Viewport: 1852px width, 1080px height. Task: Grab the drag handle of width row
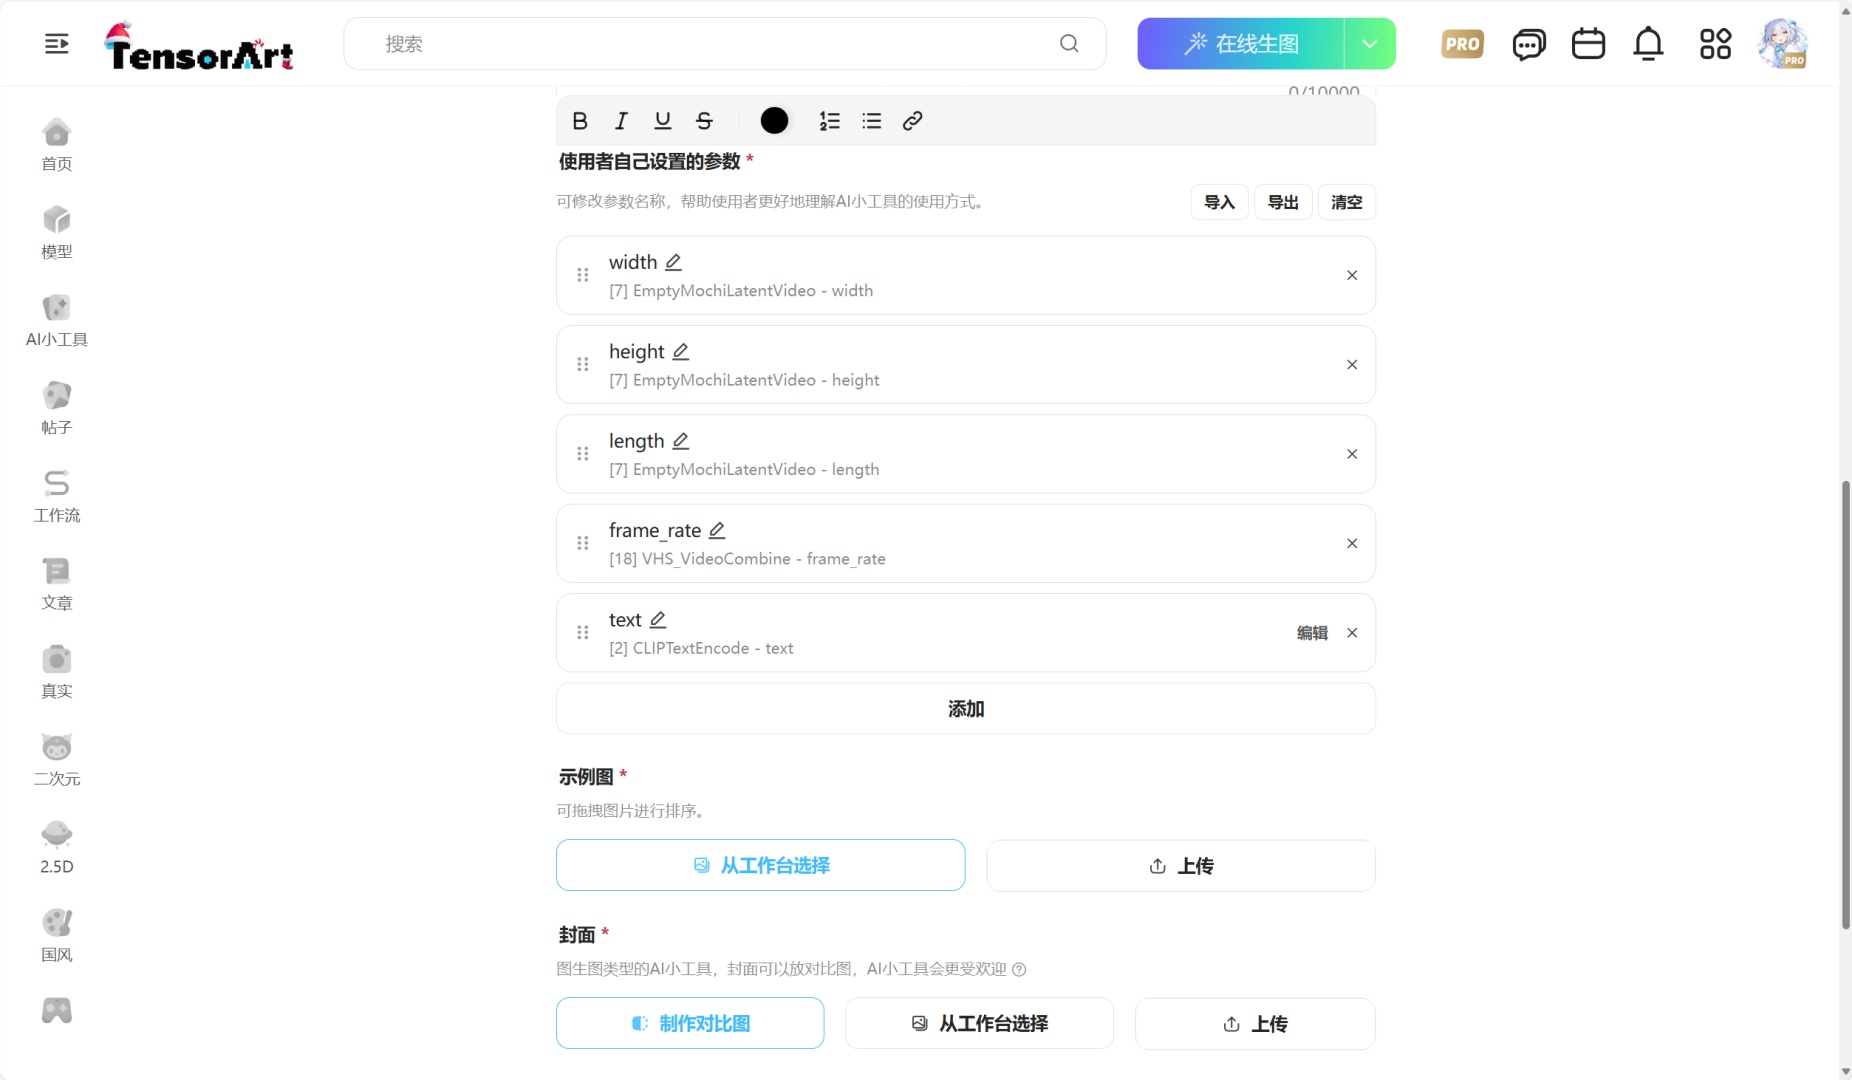point(583,275)
